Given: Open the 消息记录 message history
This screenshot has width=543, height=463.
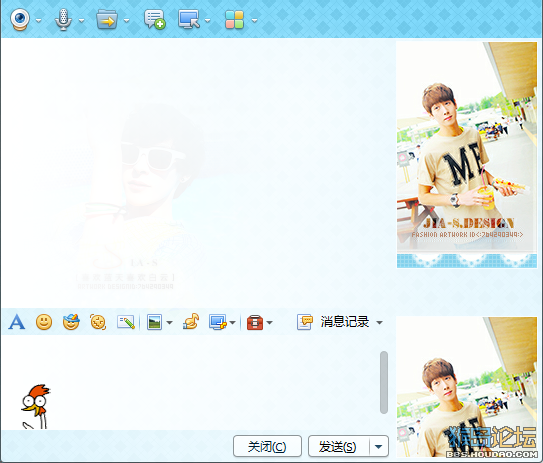Looking at the screenshot, I should [x=345, y=322].
